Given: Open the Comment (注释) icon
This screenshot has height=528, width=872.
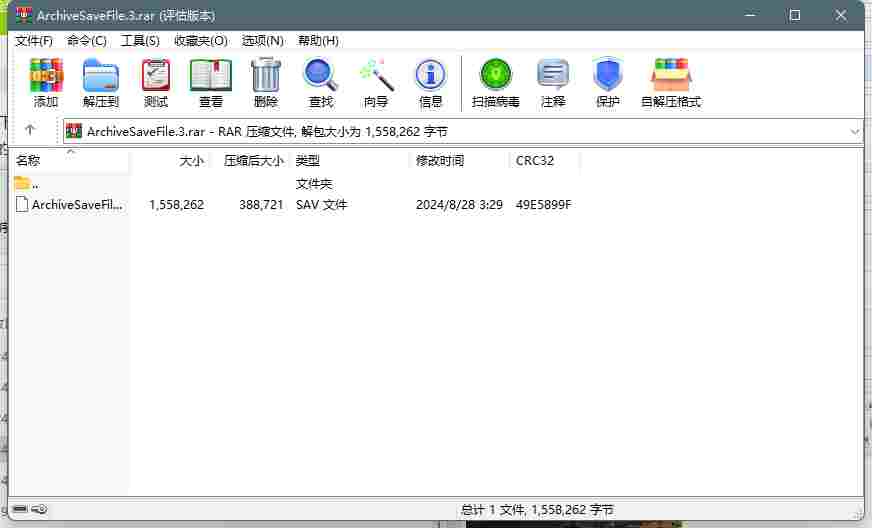Looking at the screenshot, I should 553,83.
